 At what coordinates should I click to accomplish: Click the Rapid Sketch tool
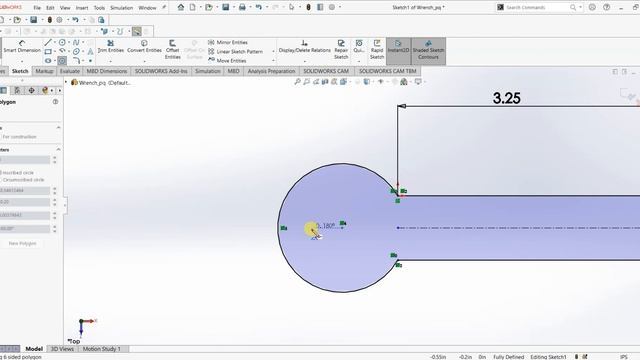pos(377,49)
